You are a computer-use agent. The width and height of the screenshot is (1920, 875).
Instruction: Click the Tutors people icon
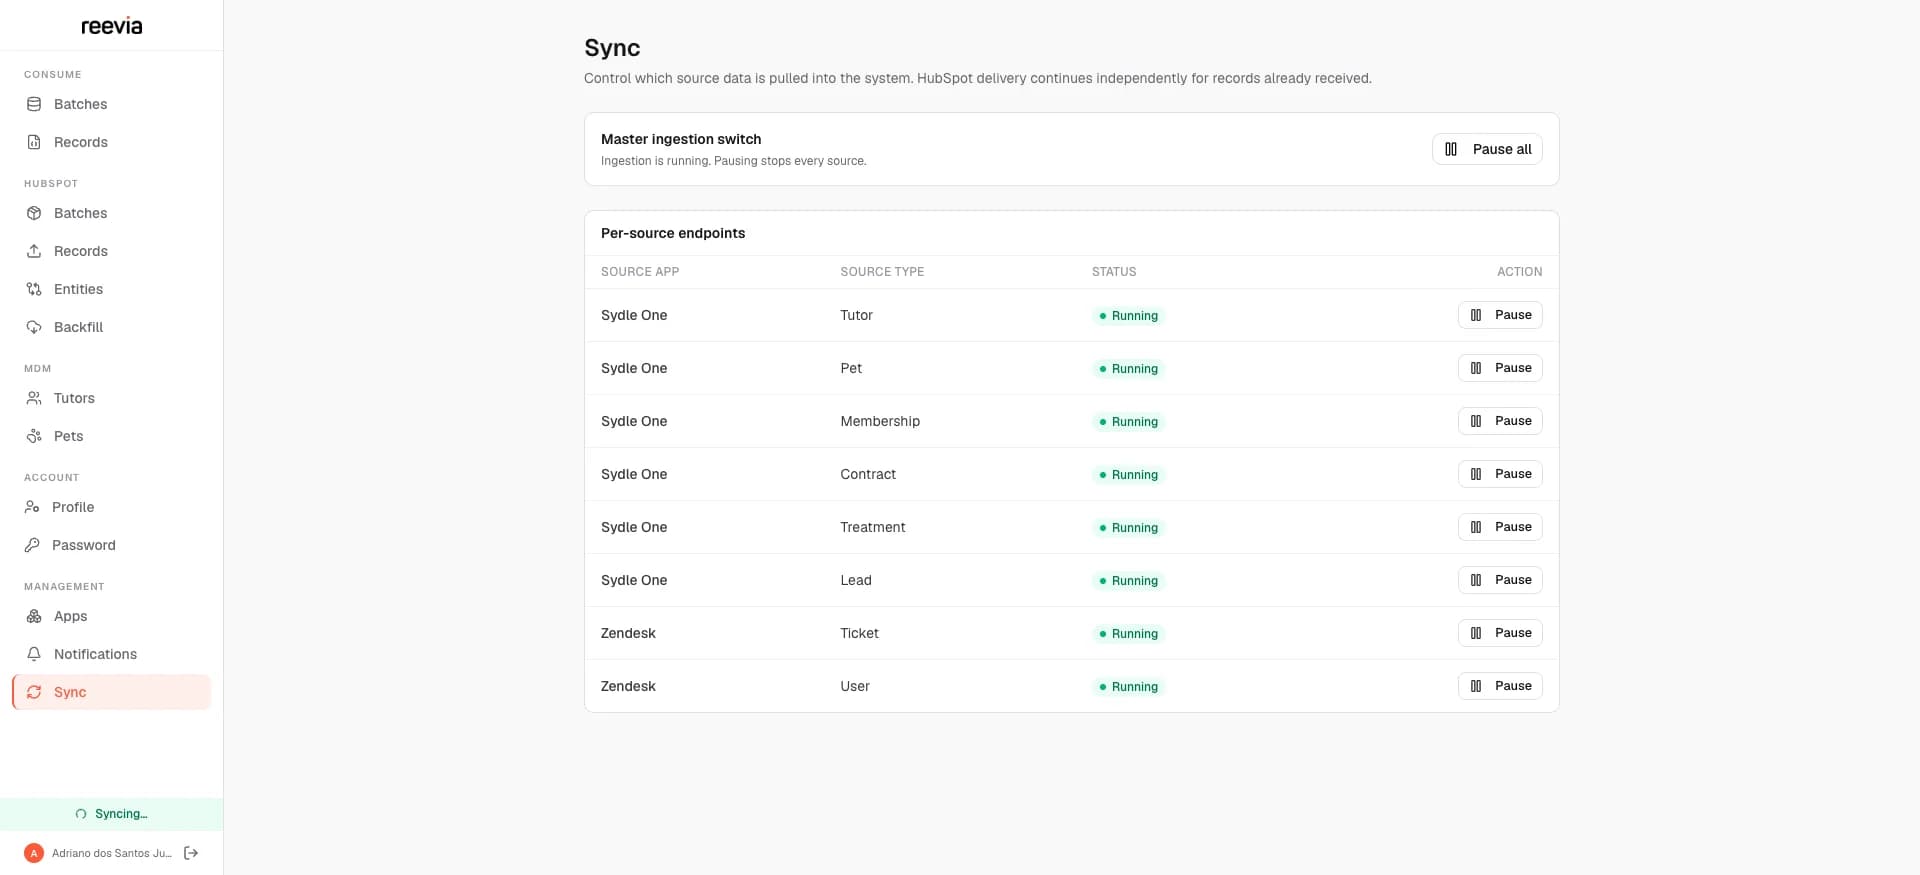(x=34, y=398)
